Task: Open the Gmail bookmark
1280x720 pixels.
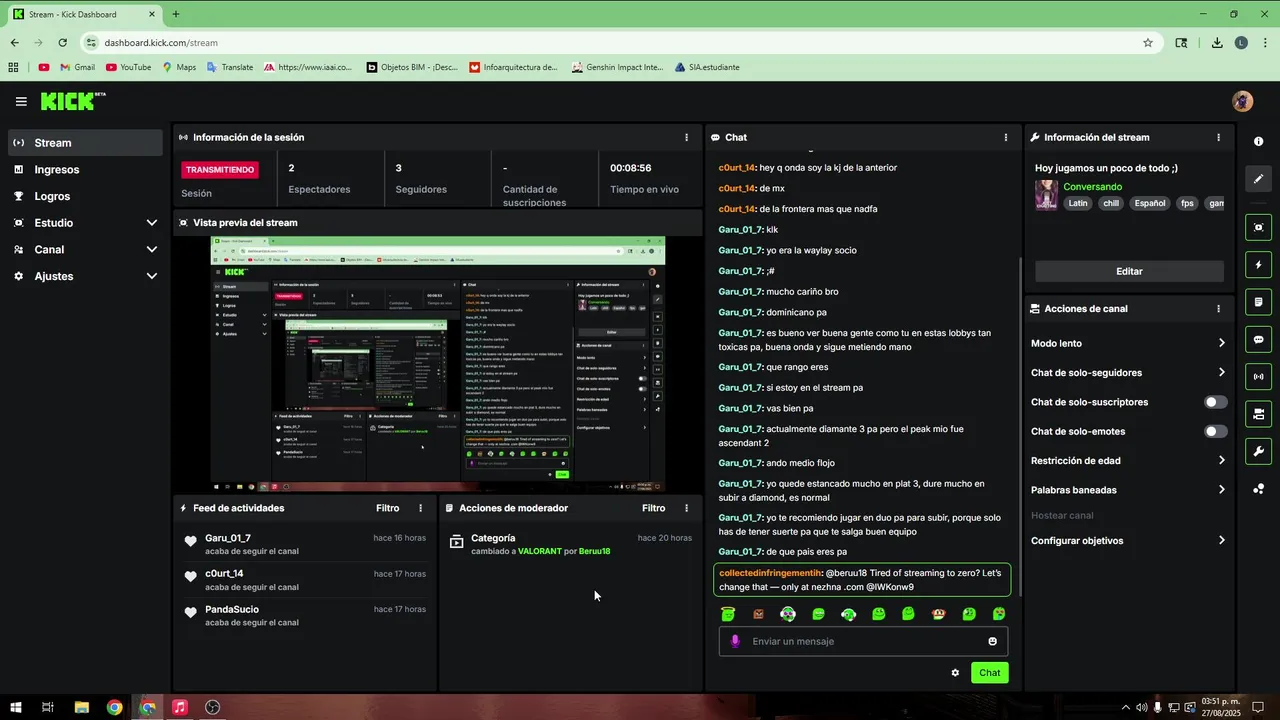Action: tap(77, 67)
